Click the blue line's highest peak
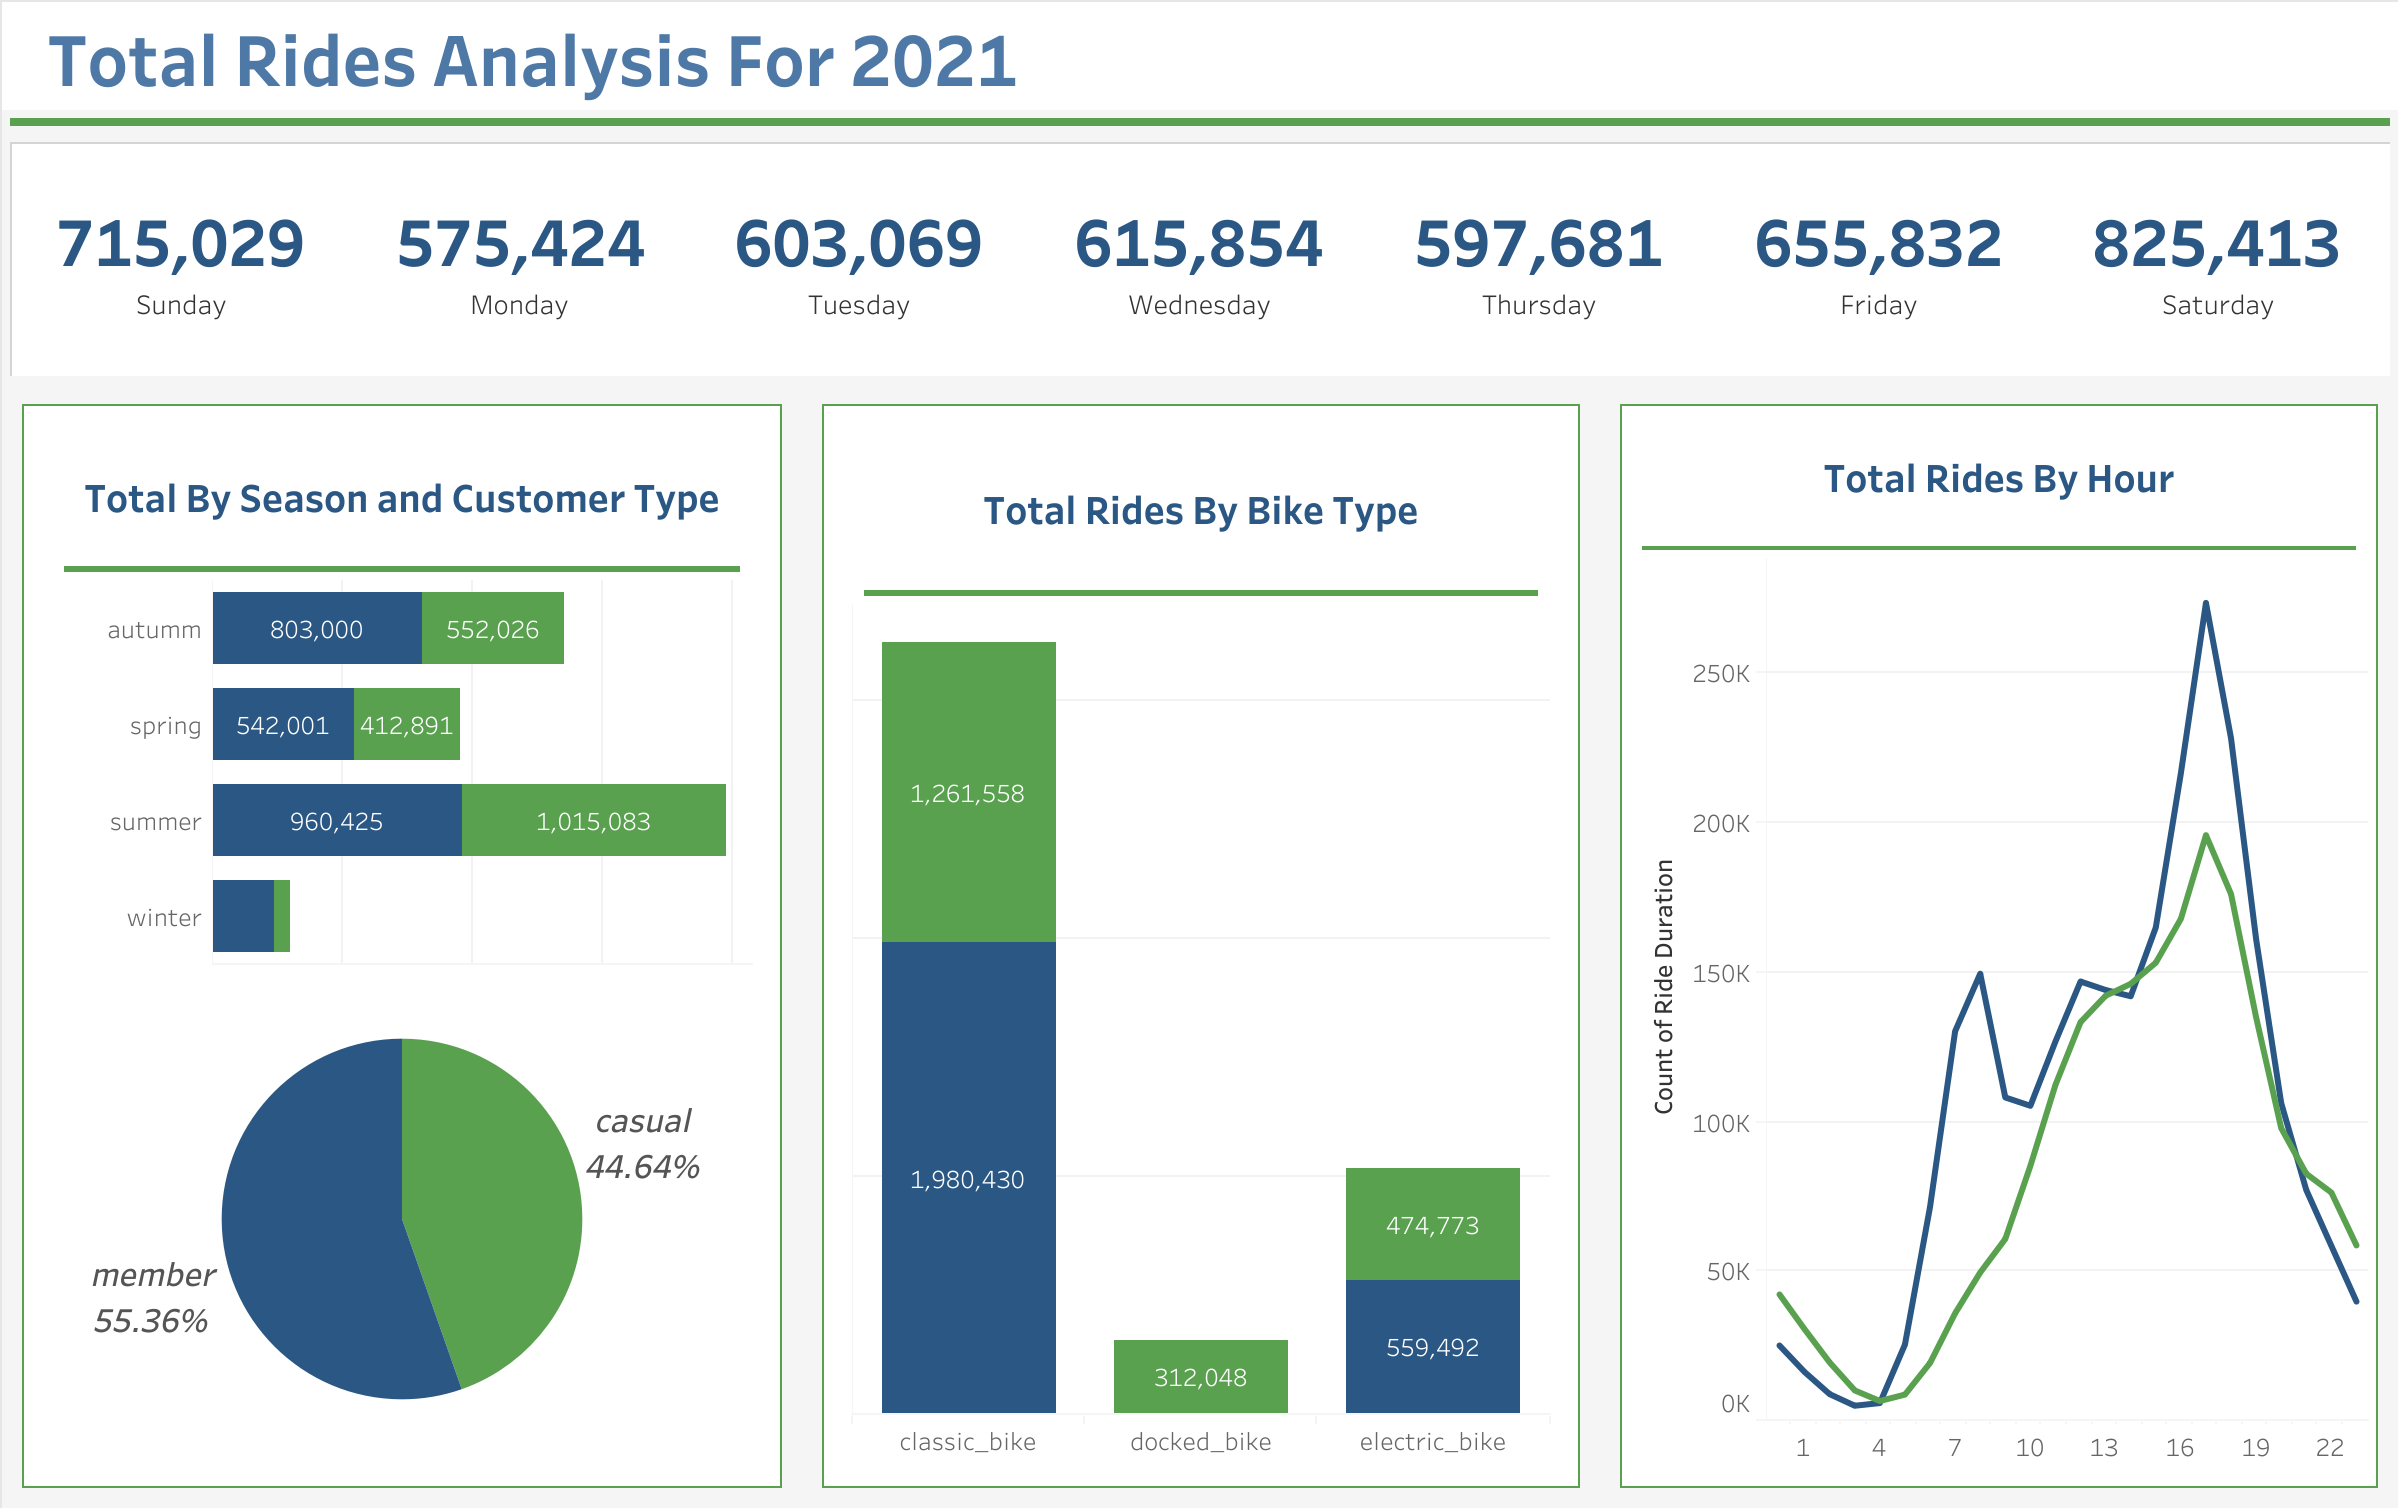 click(2205, 603)
